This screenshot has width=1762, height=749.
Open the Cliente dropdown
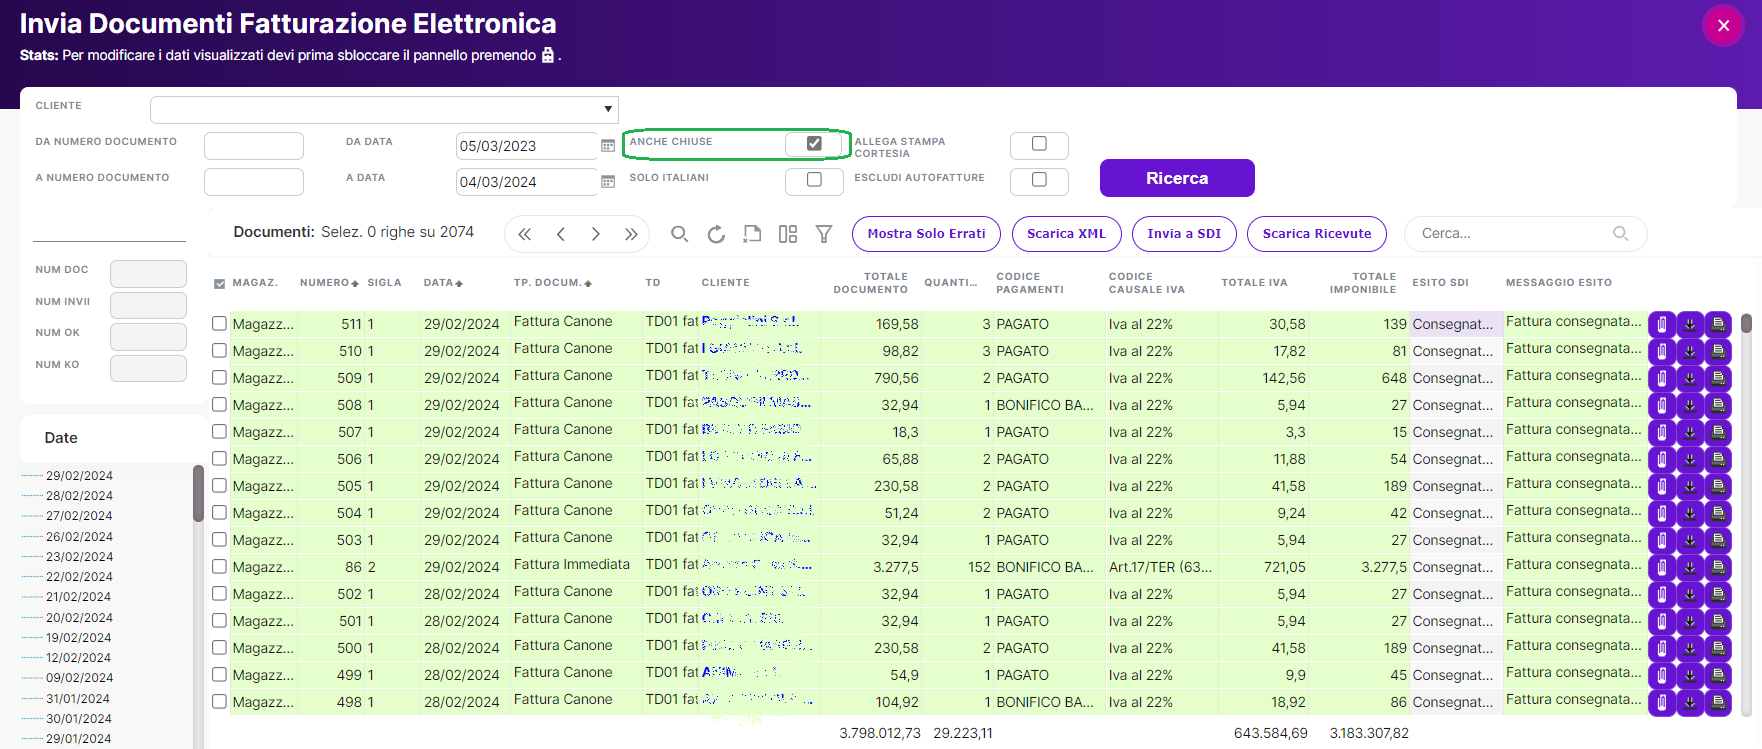[384, 109]
